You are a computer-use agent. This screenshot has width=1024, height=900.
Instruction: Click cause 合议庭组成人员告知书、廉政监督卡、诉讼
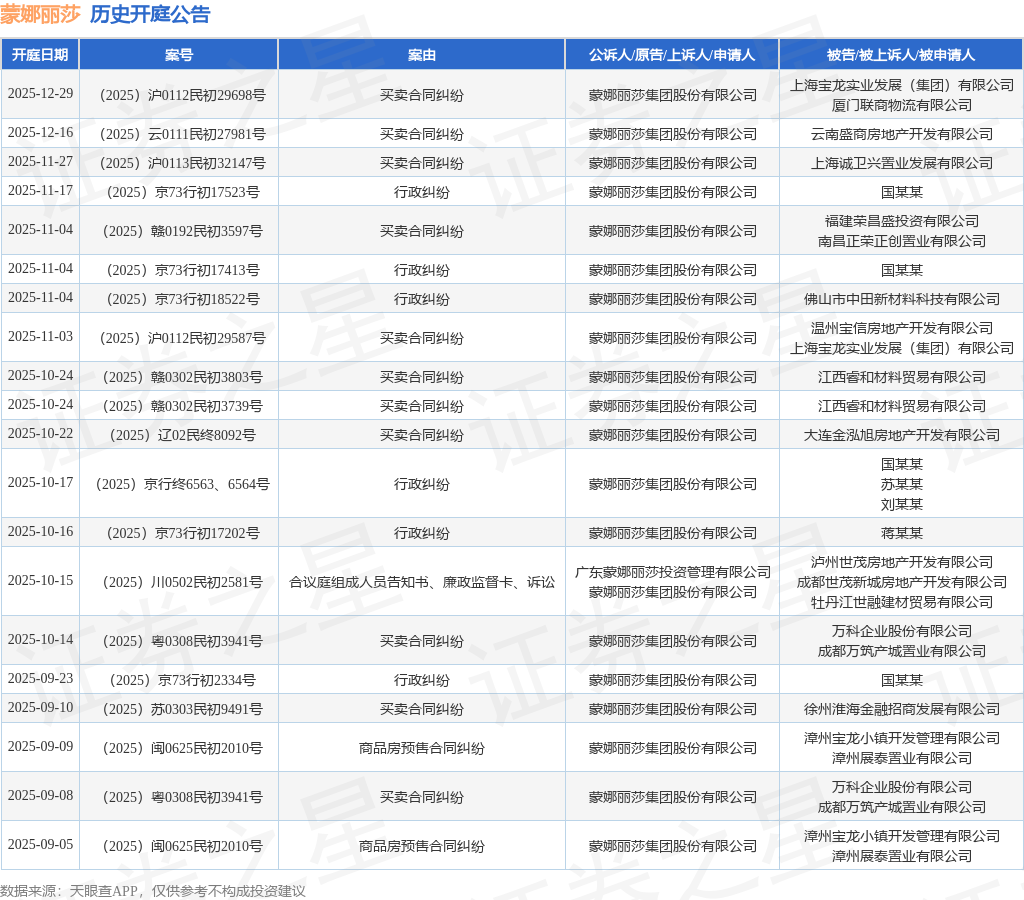(421, 582)
